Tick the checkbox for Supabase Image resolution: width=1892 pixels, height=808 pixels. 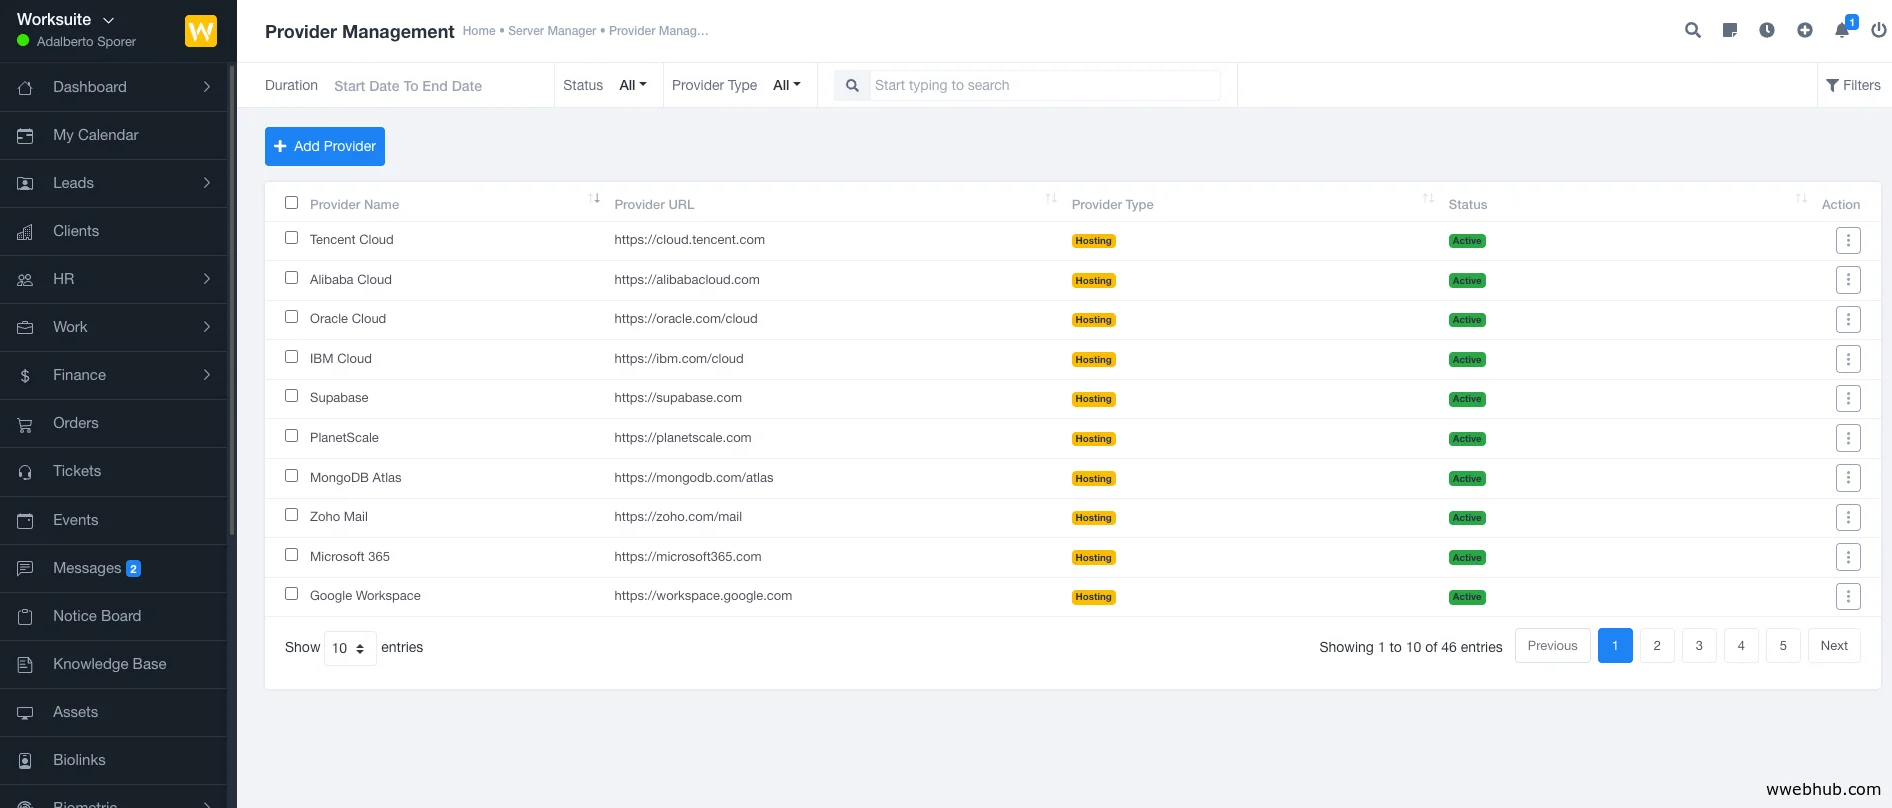(x=291, y=396)
